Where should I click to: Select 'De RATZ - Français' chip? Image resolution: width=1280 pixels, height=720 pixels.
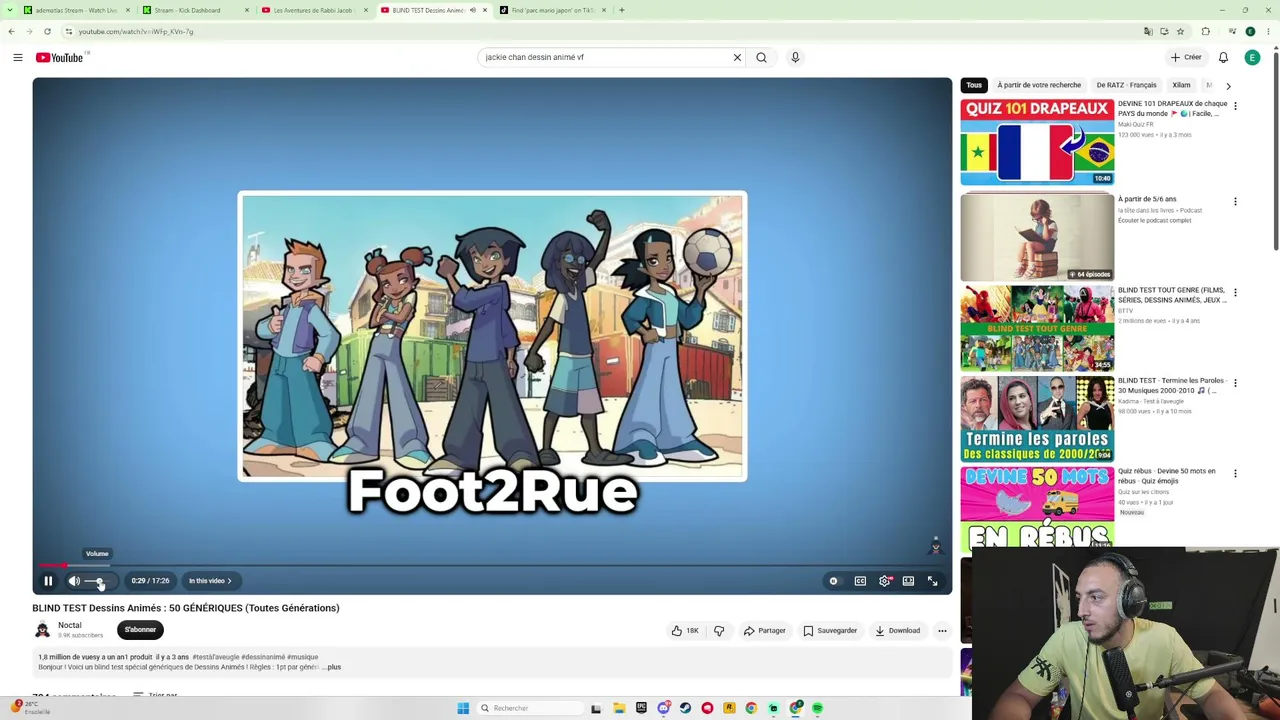tap(1126, 85)
